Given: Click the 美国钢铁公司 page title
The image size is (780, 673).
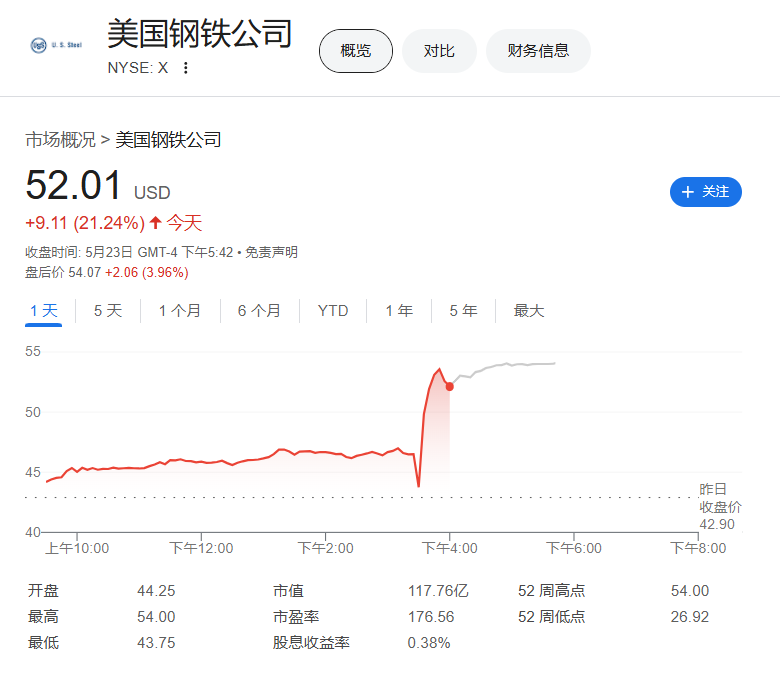Looking at the screenshot, I should 199,34.
